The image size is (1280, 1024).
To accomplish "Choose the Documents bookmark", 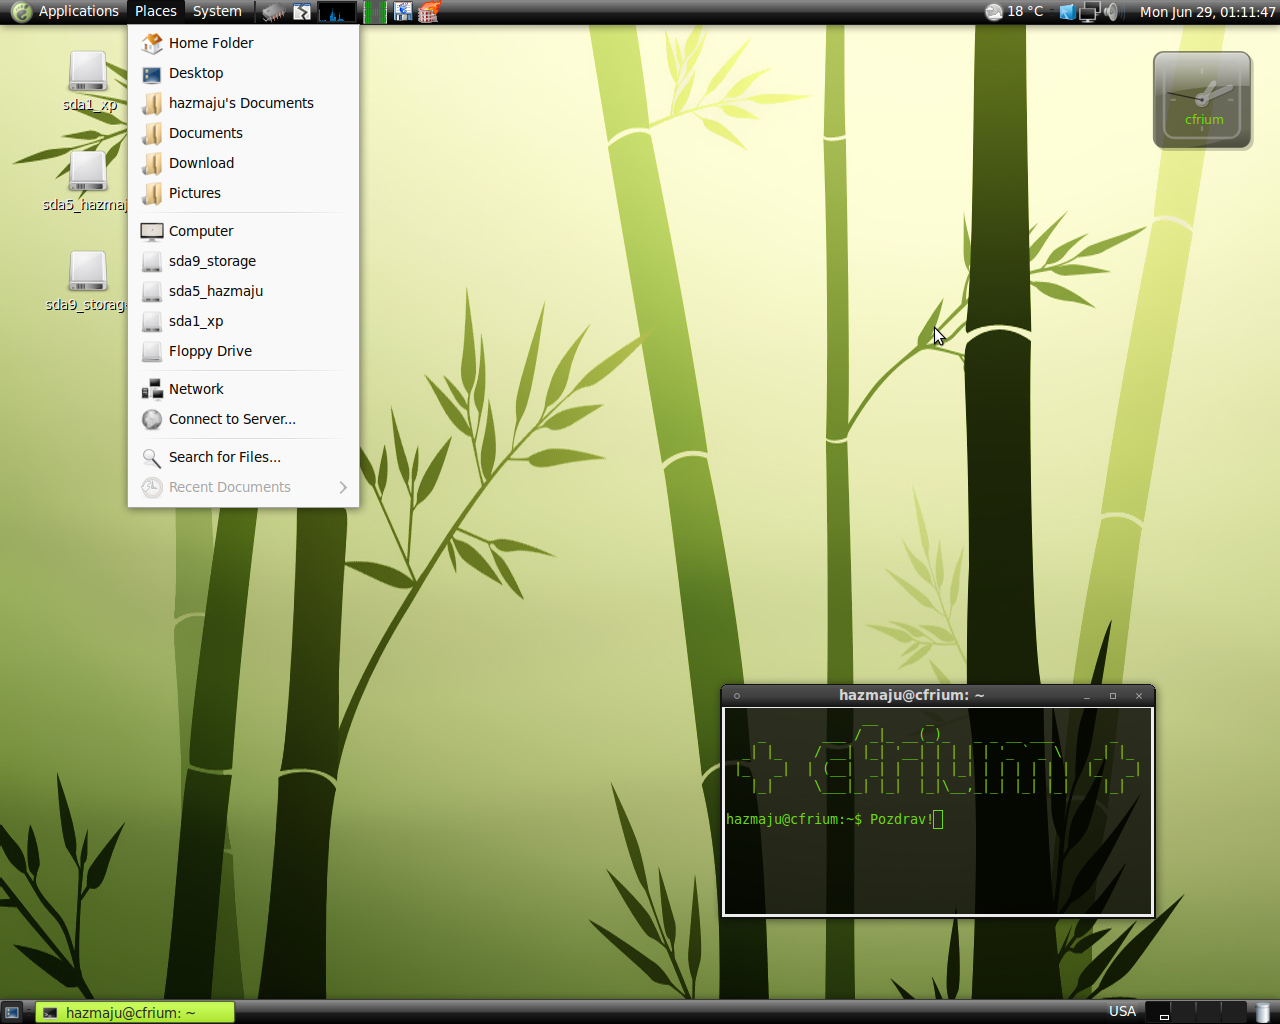I will (243, 133).
